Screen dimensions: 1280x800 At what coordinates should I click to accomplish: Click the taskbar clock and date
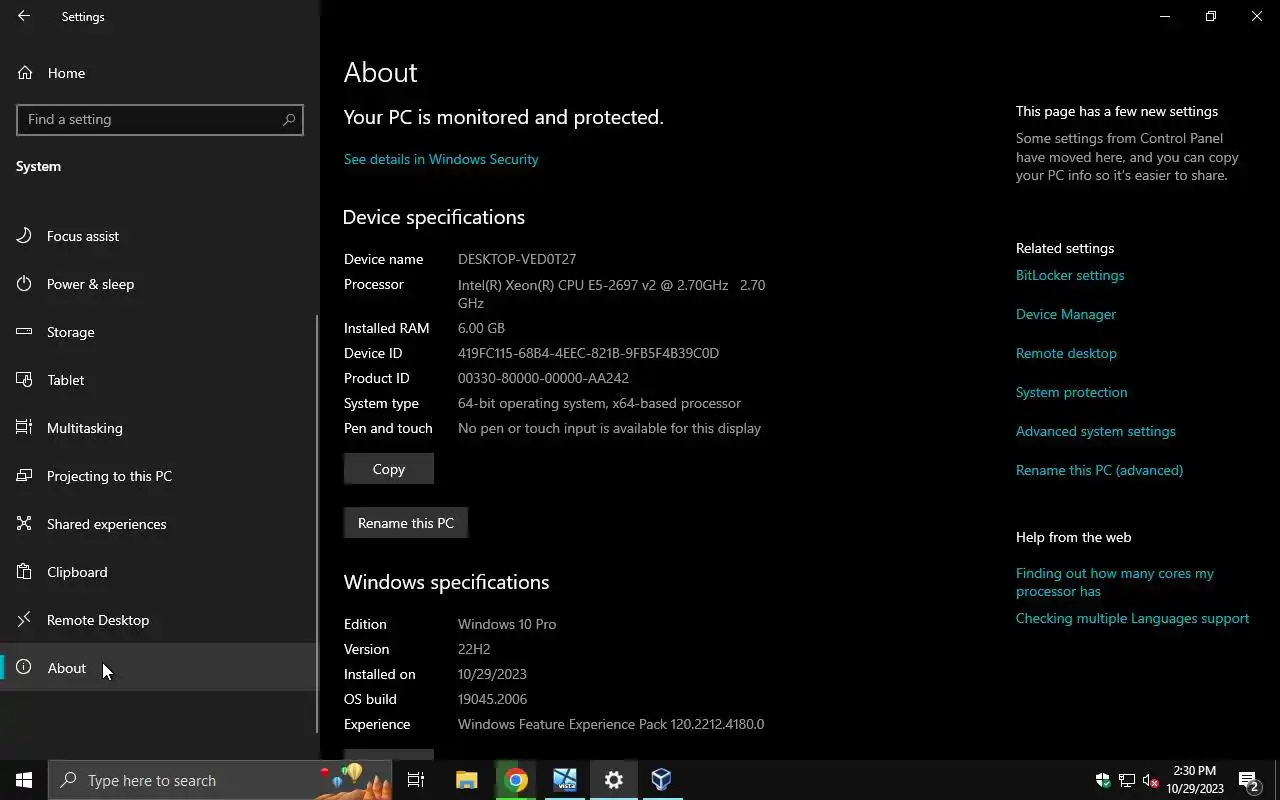[x=1195, y=780]
